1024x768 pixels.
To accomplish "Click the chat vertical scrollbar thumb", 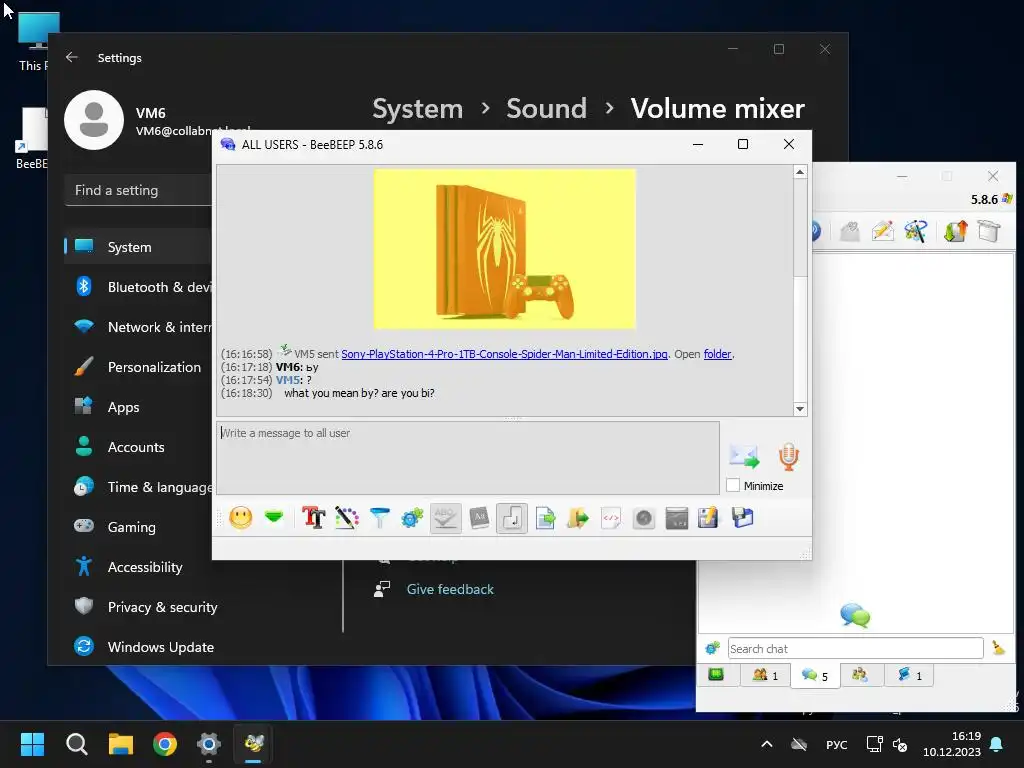I will (x=800, y=228).
